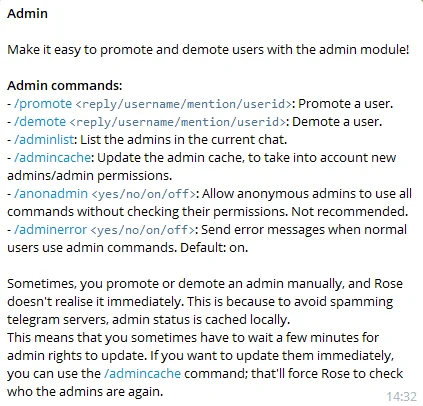Open the /adminlist command link
The height and width of the screenshot is (406, 423).
pyautogui.click(x=44, y=140)
